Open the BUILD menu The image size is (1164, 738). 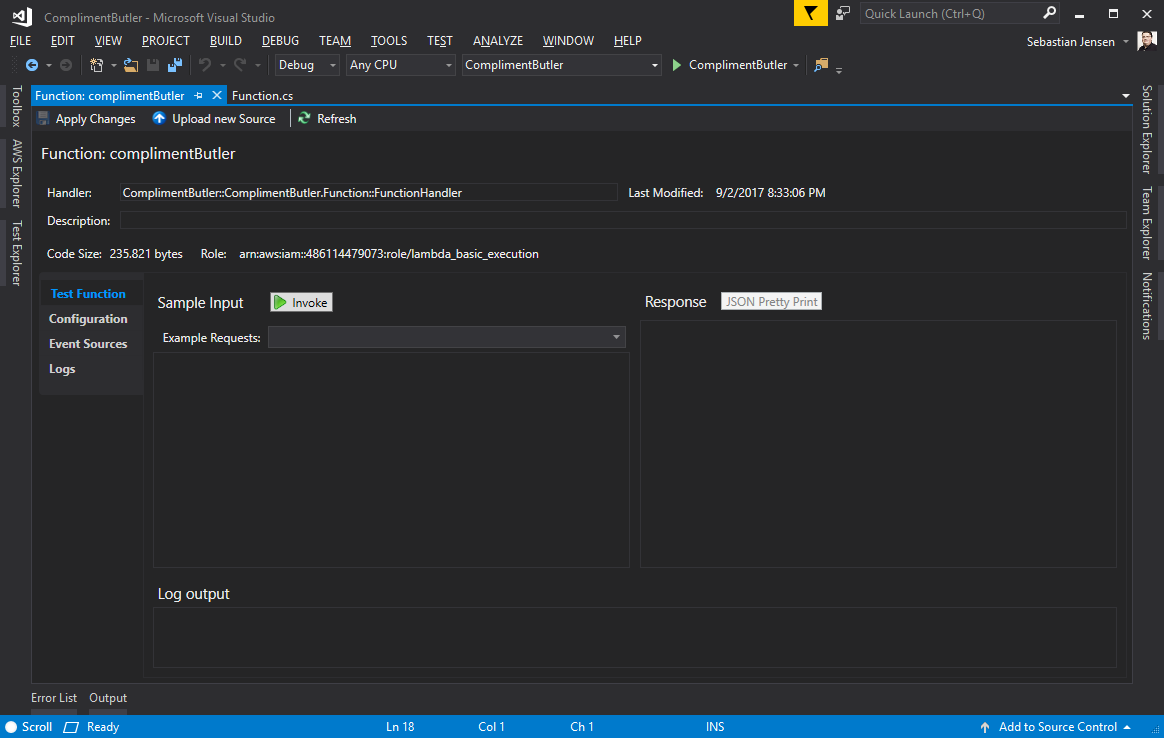pos(225,41)
